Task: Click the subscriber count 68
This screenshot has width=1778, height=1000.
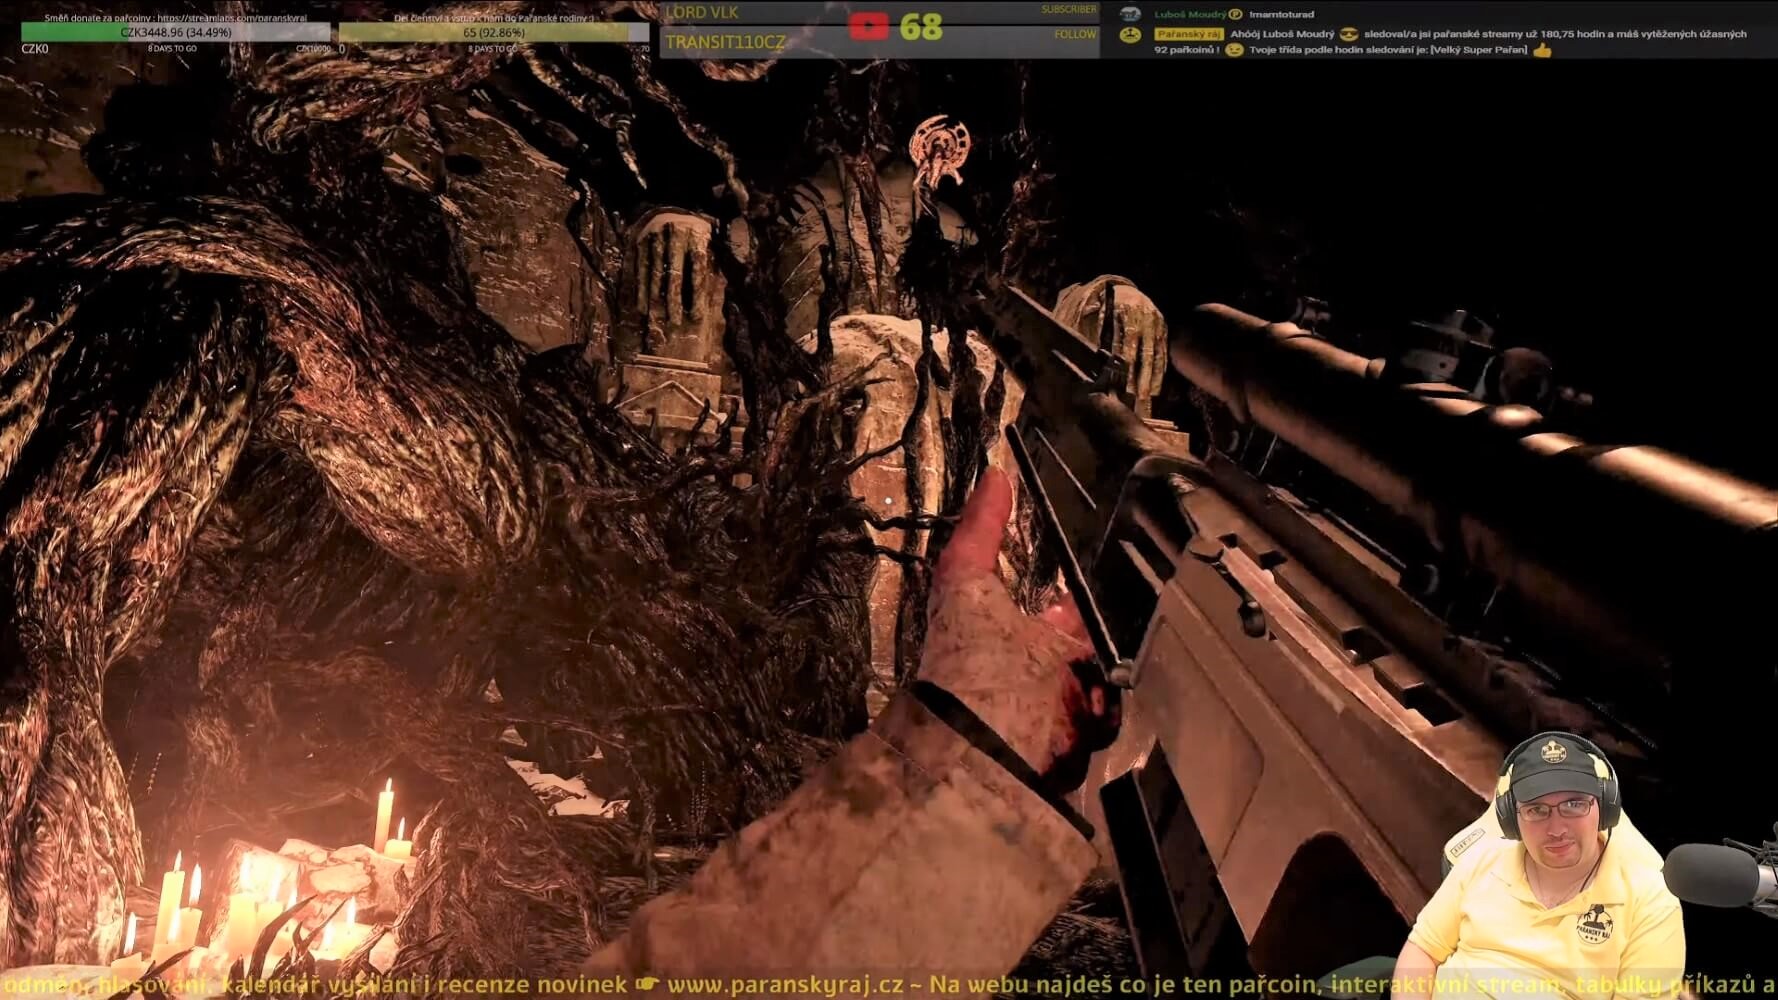Action: tap(920, 27)
